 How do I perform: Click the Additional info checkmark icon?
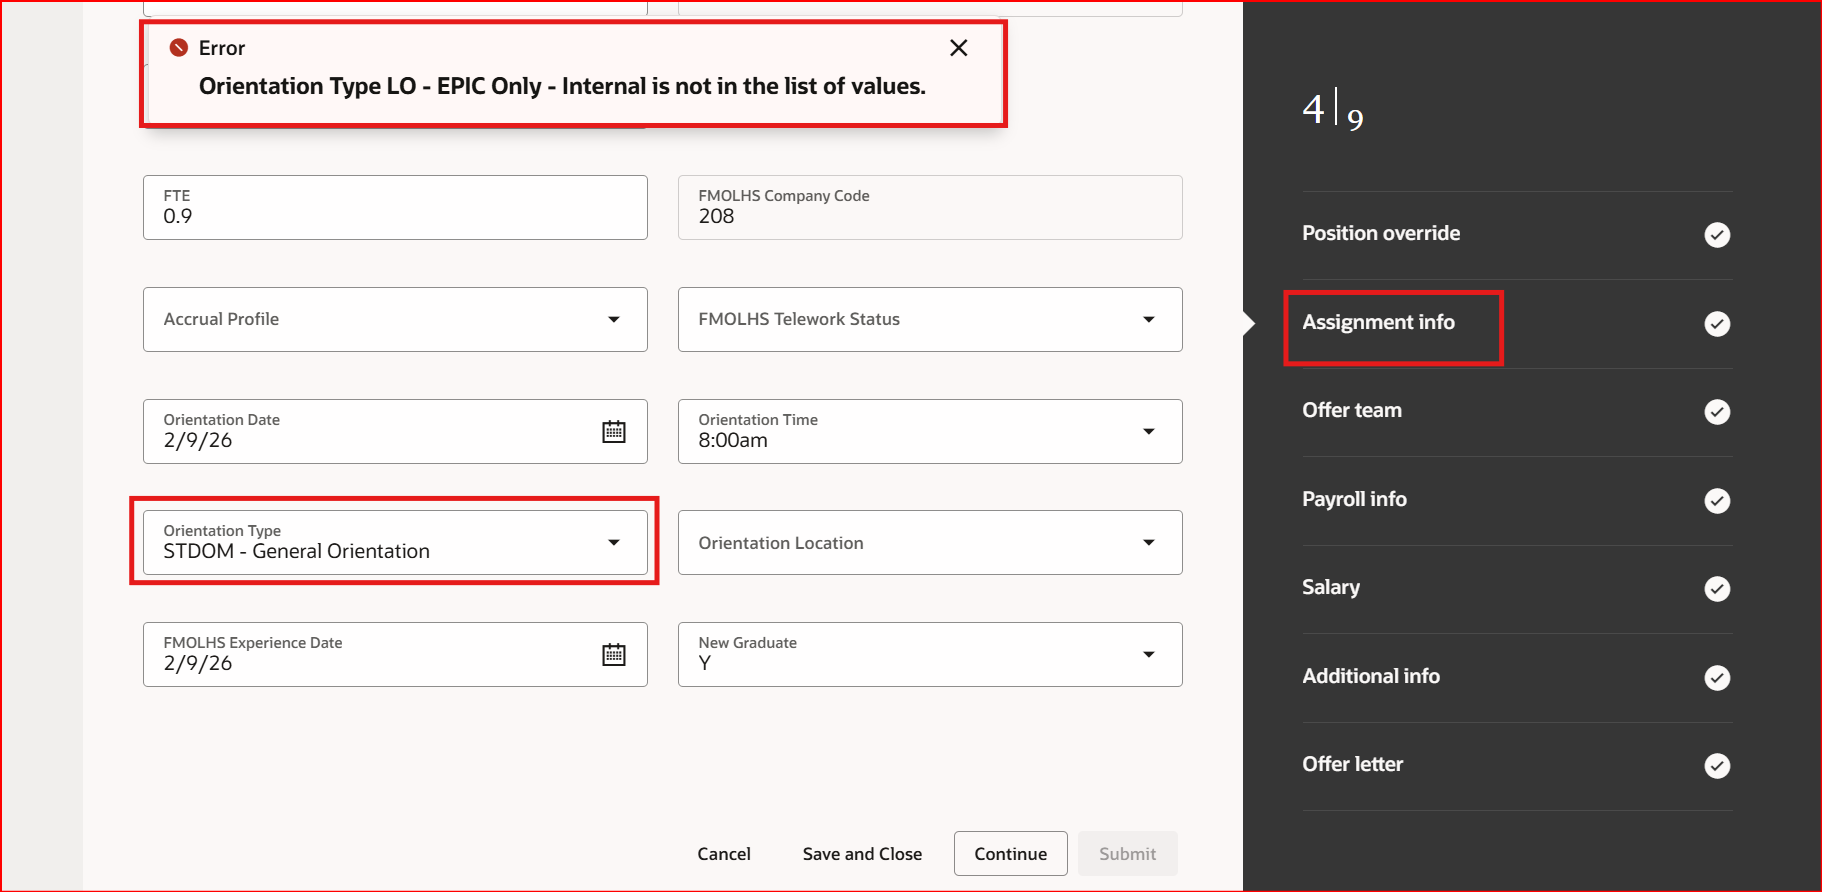click(x=1717, y=678)
